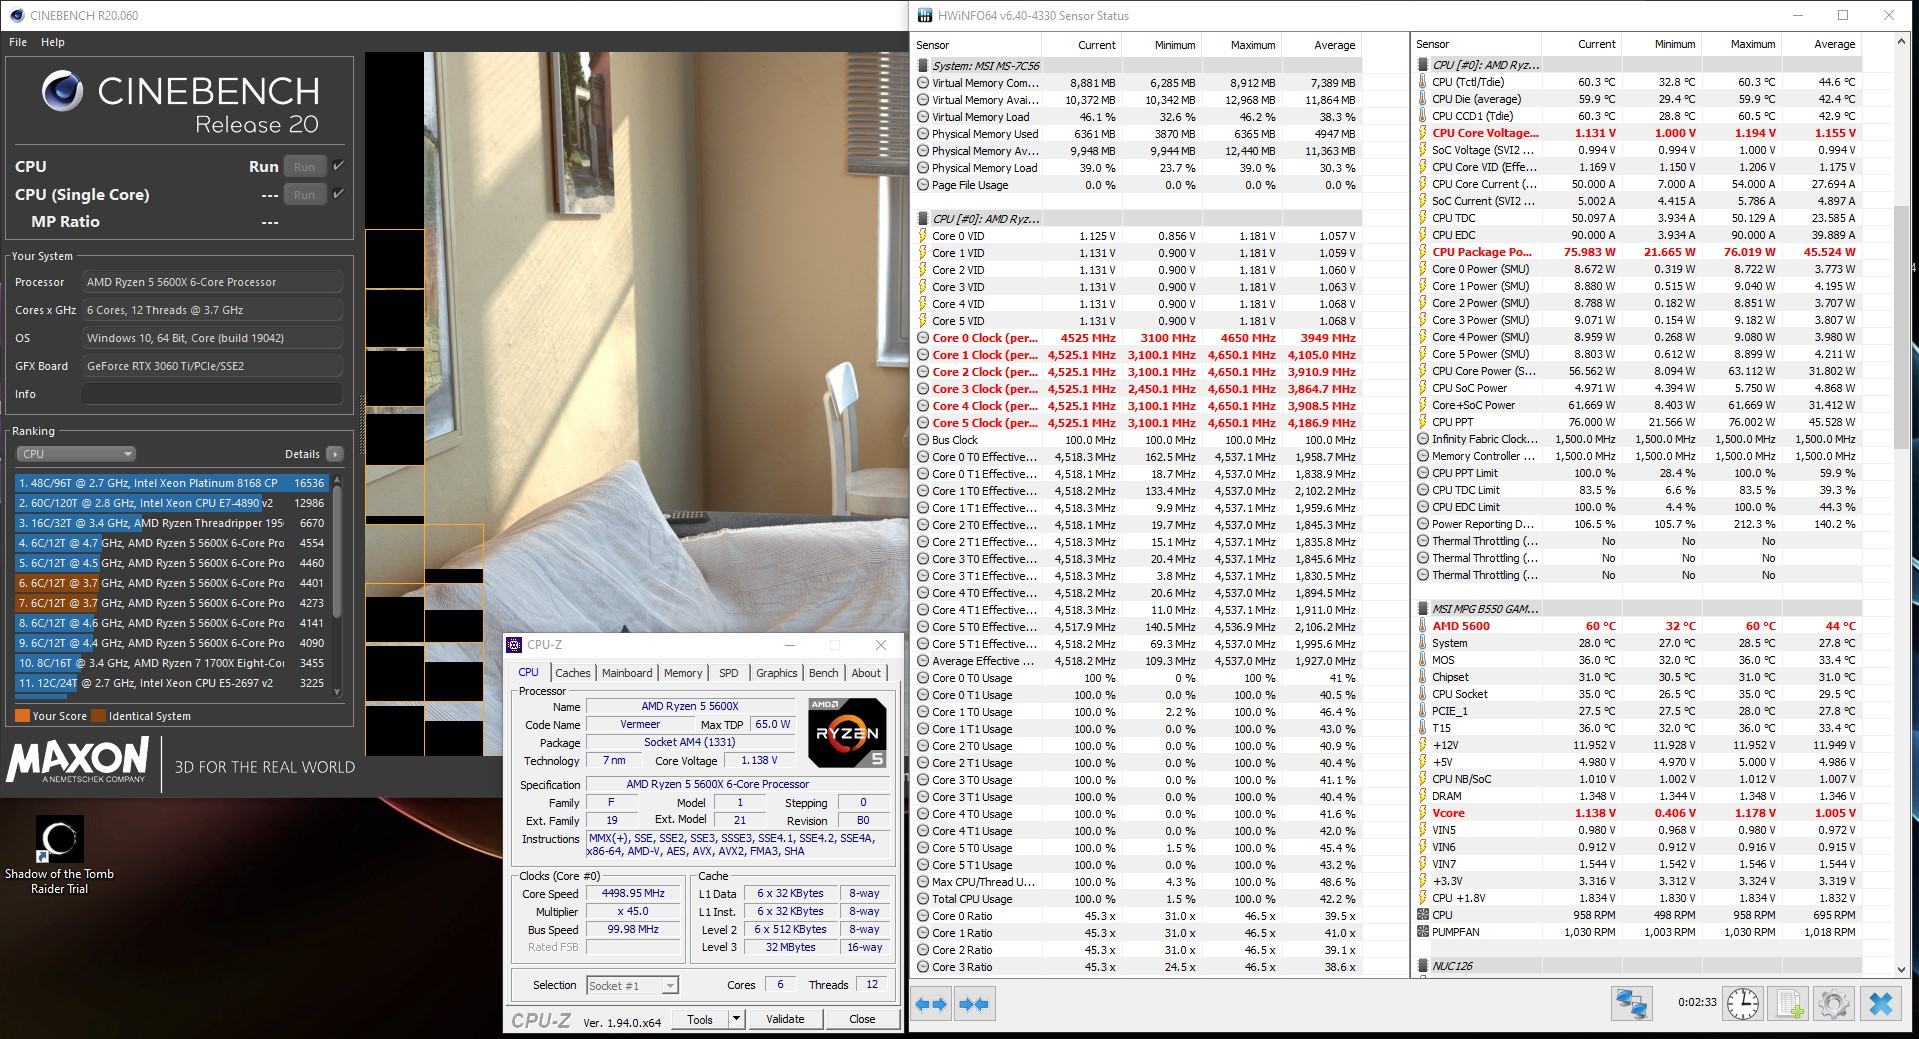Collapse the CPU [#0]: AMD Ryz... group in left panel
The width and height of the screenshot is (1919, 1039).
point(922,219)
